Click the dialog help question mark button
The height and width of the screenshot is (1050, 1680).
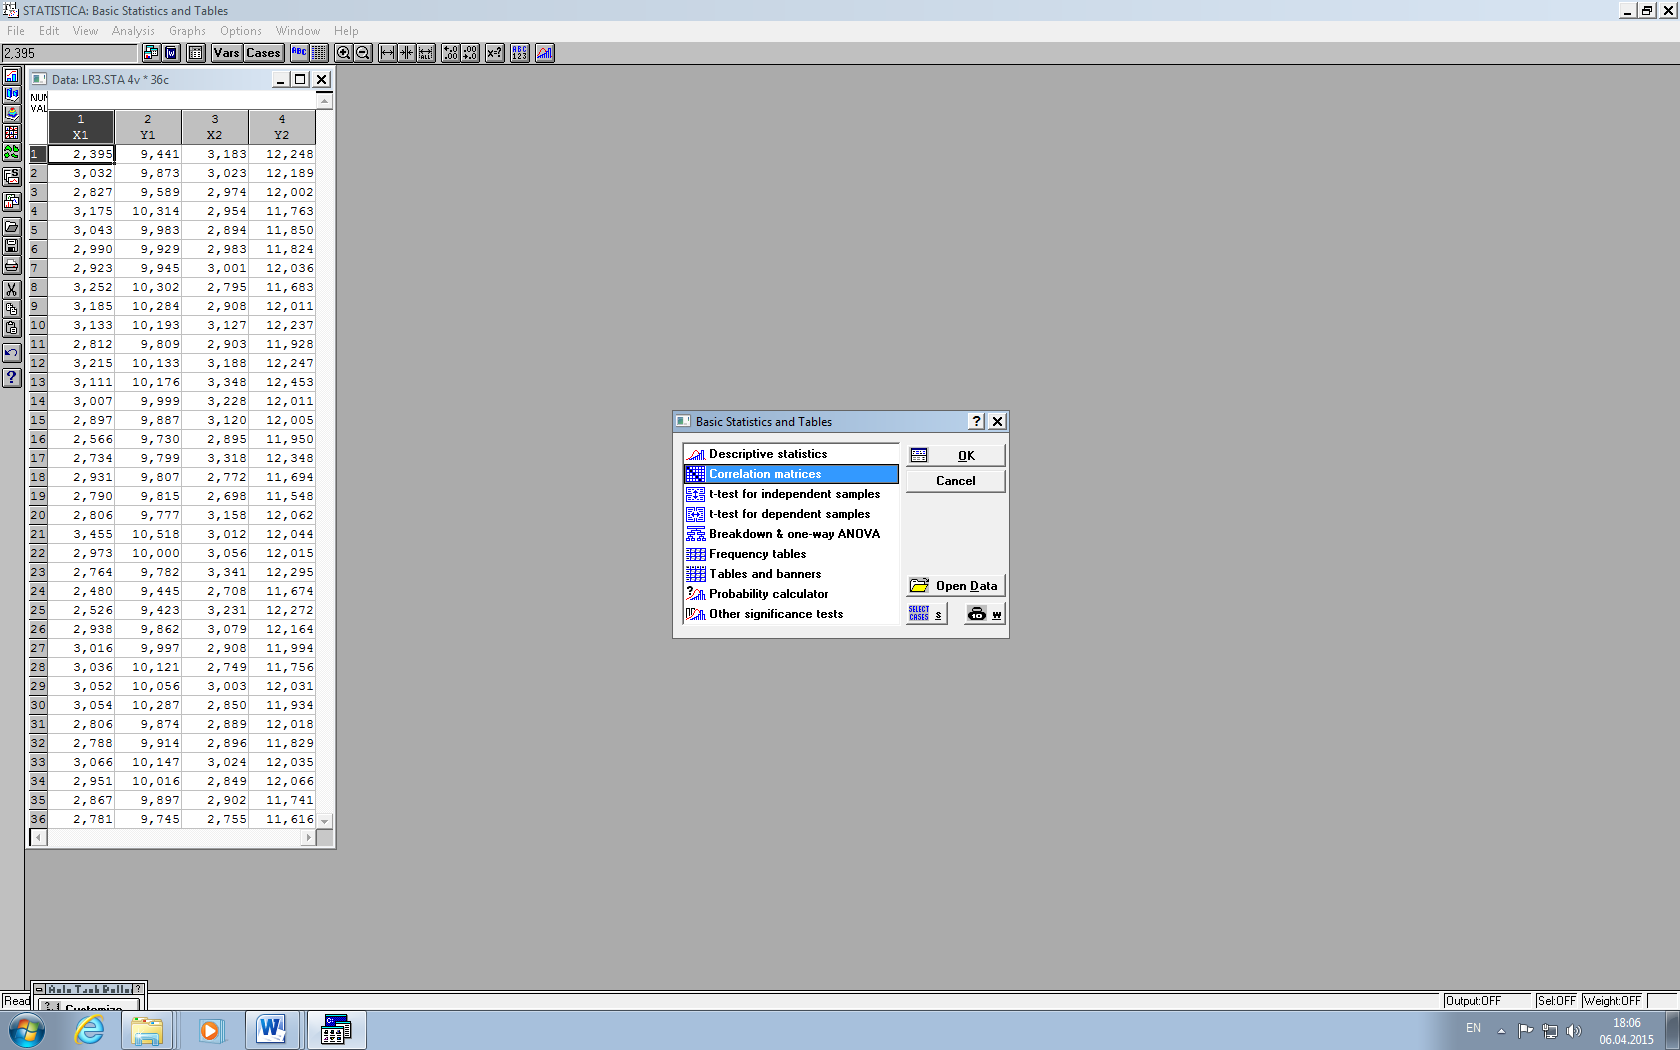tap(977, 422)
